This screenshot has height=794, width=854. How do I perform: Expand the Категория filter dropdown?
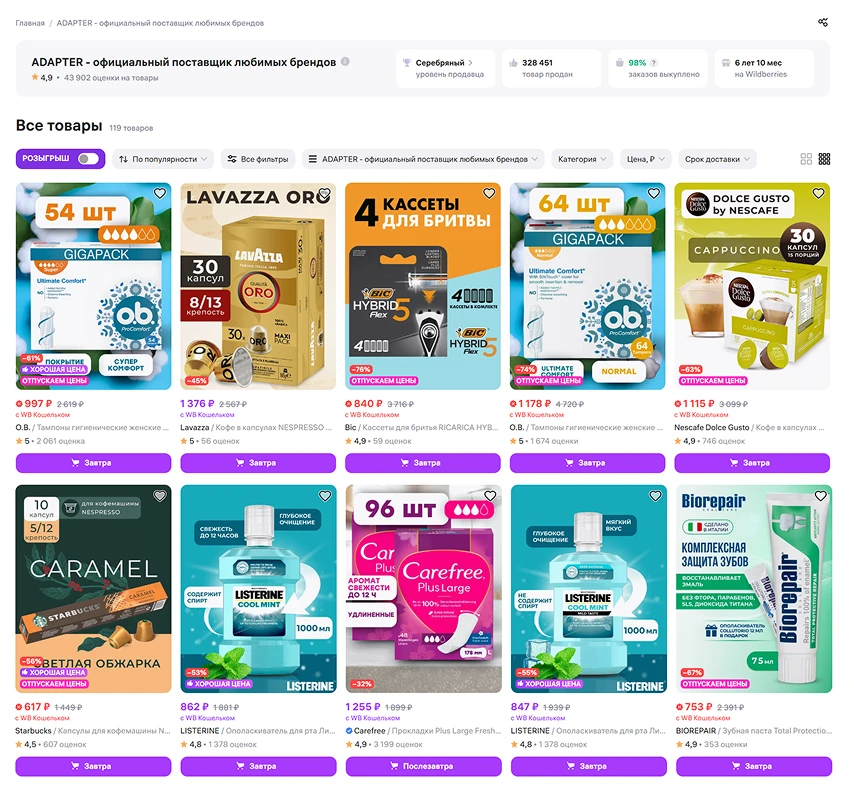point(582,159)
